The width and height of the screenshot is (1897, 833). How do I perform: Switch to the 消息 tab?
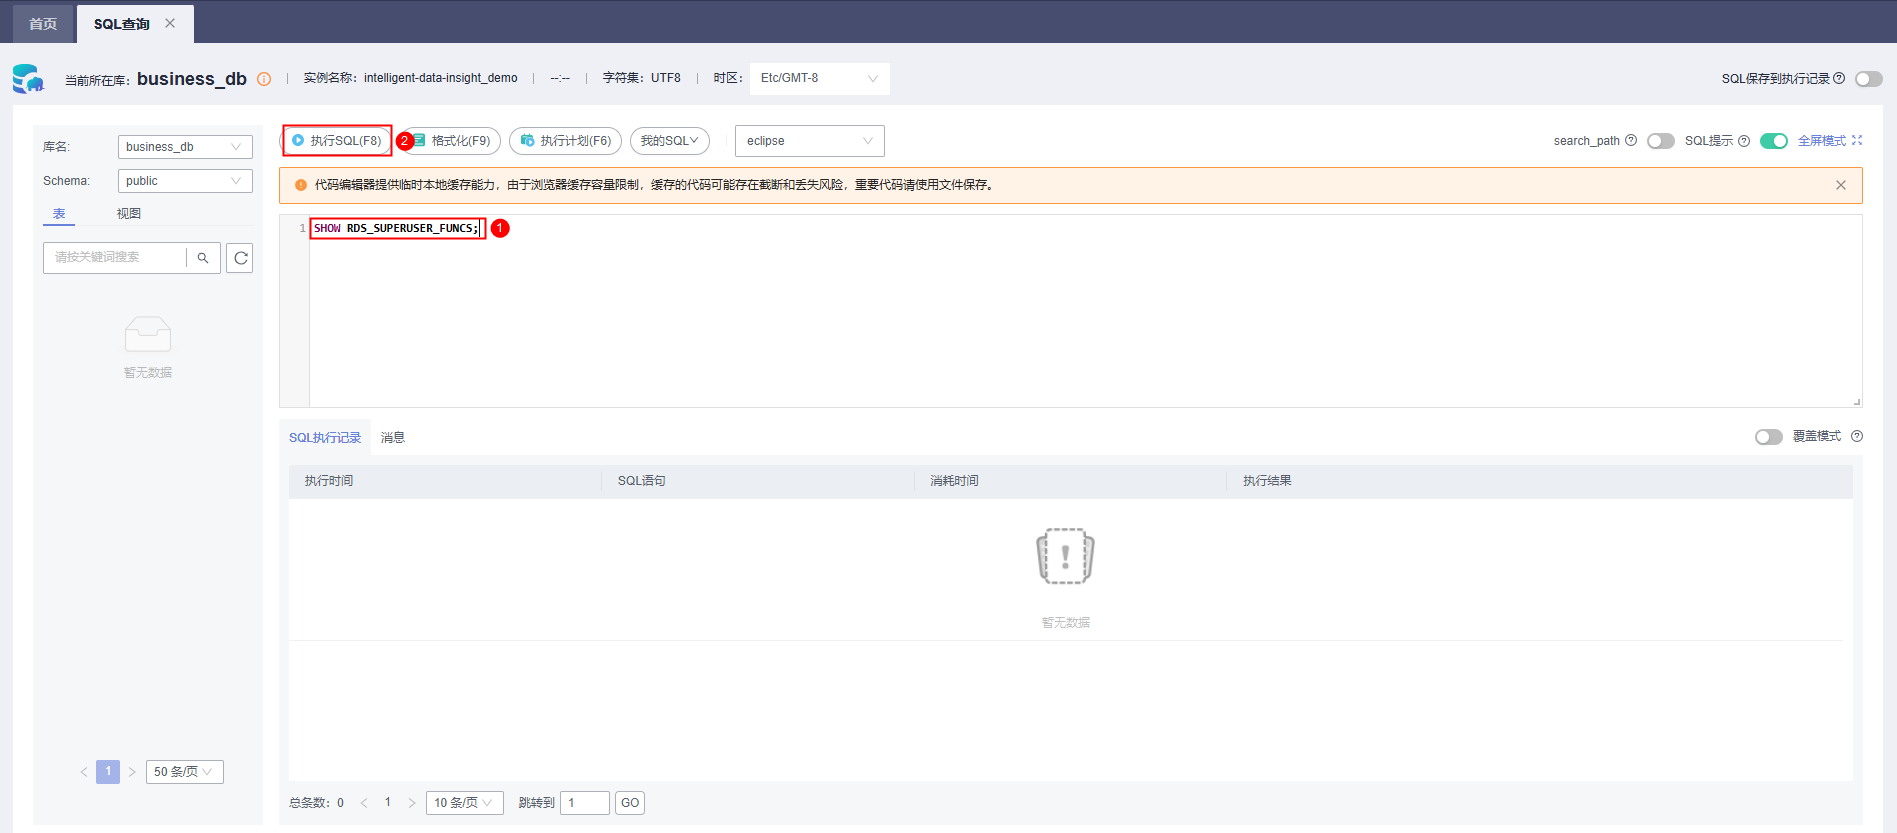point(393,438)
